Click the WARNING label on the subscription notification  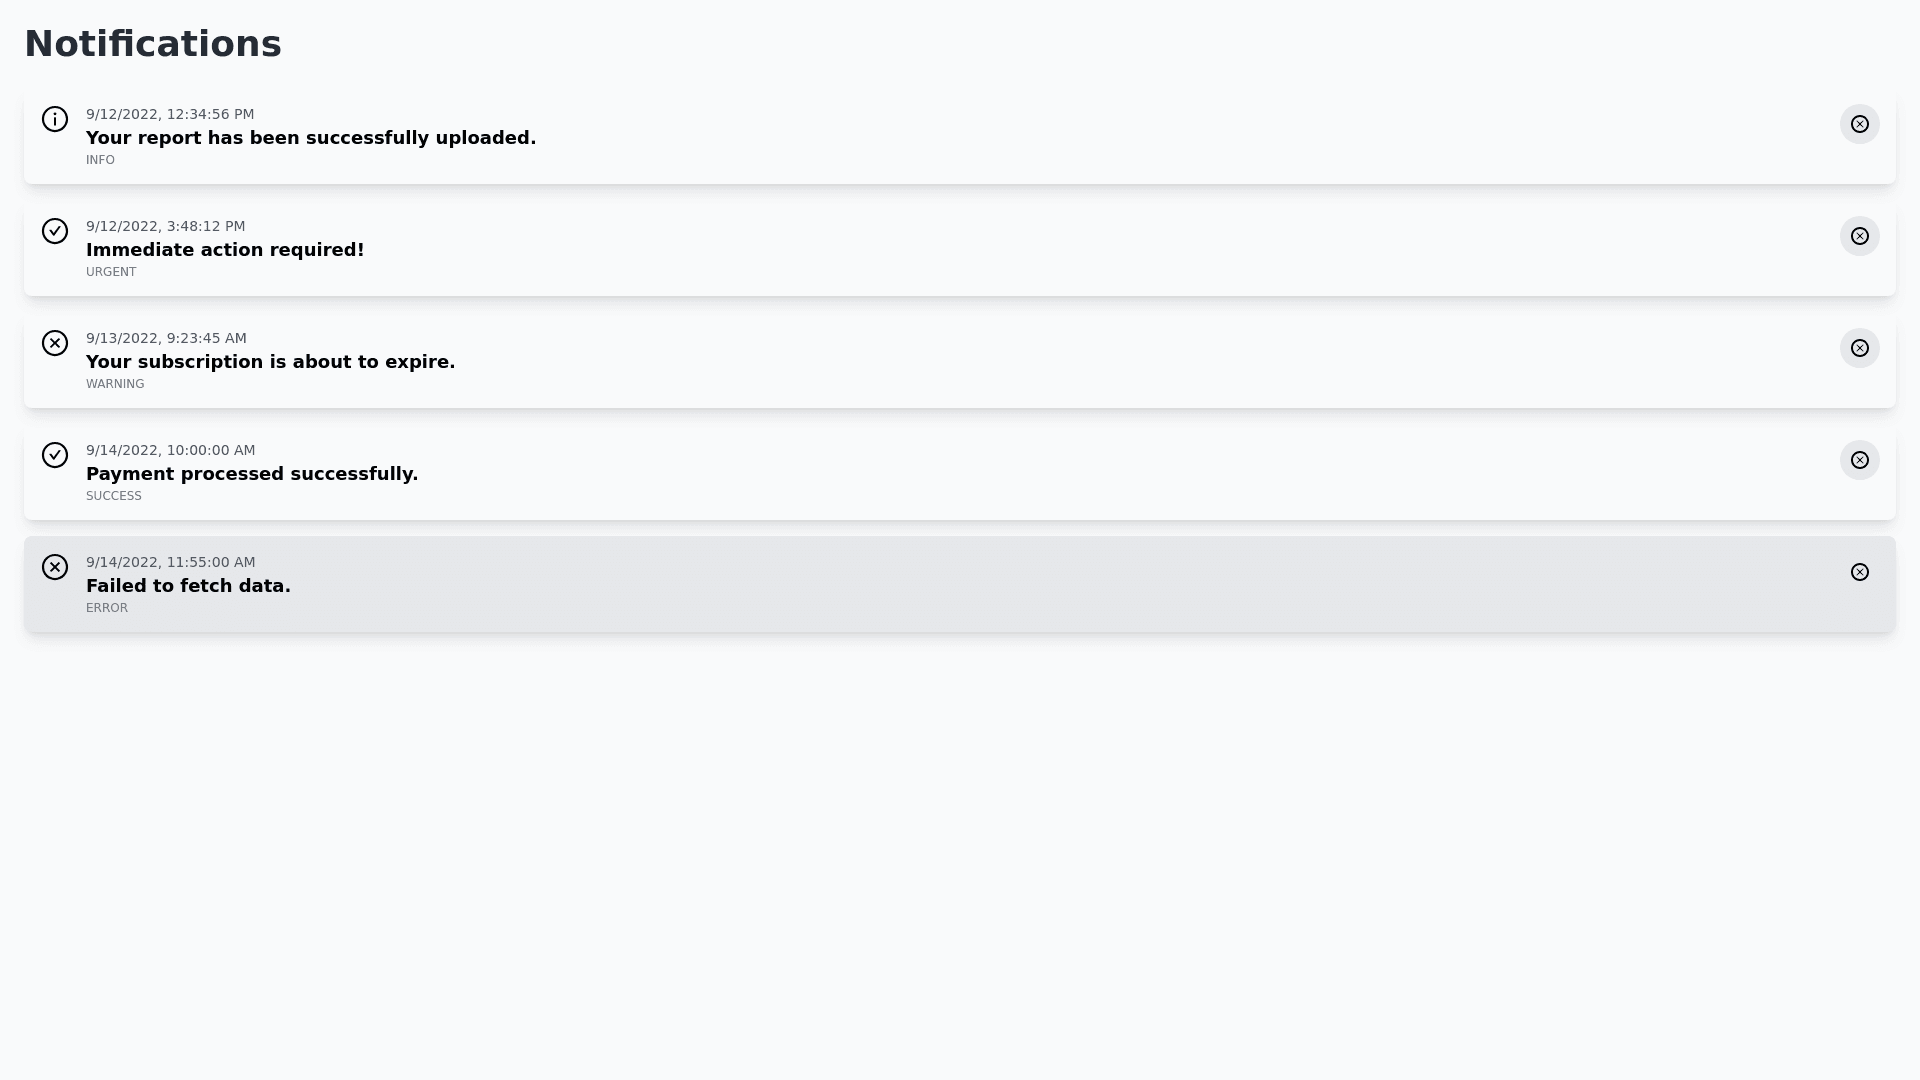pyautogui.click(x=115, y=384)
